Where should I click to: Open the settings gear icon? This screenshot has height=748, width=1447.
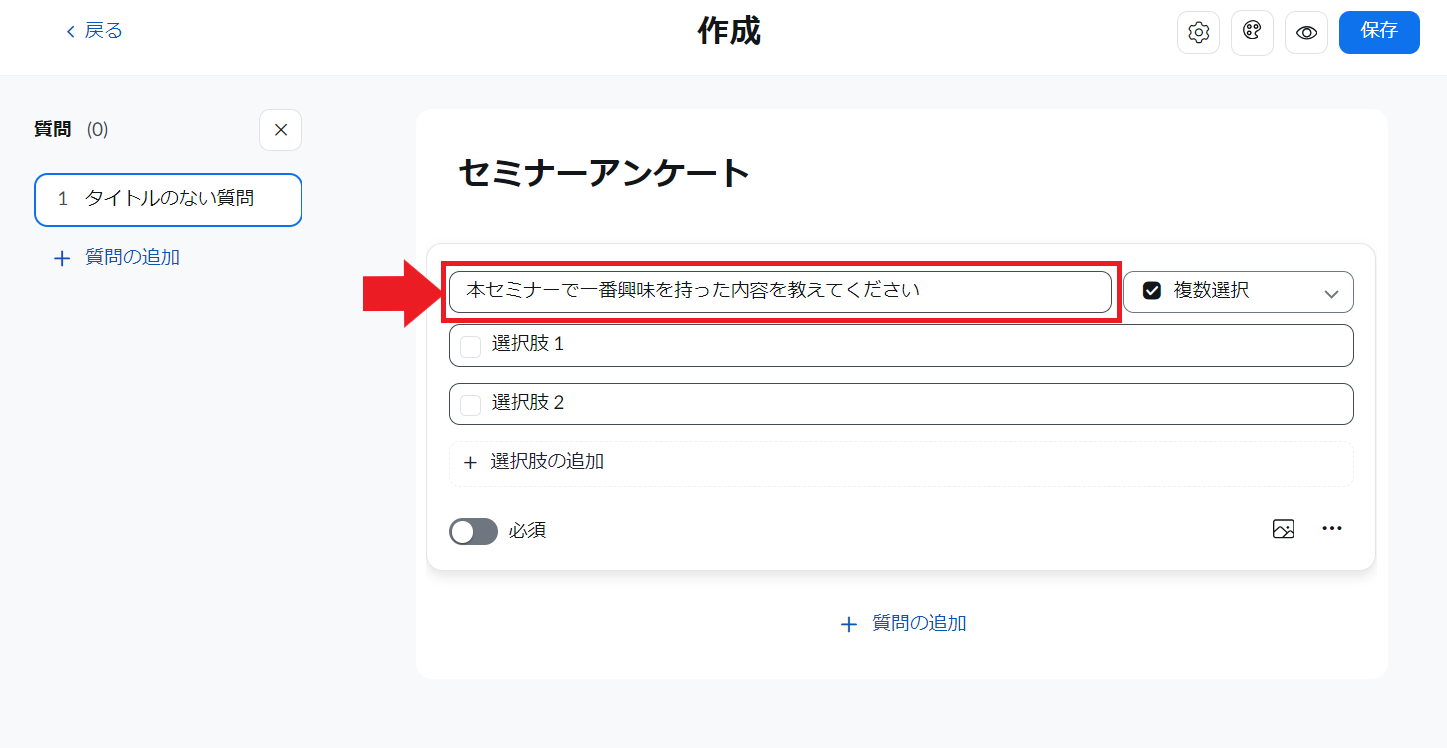pyautogui.click(x=1198, y=32)
